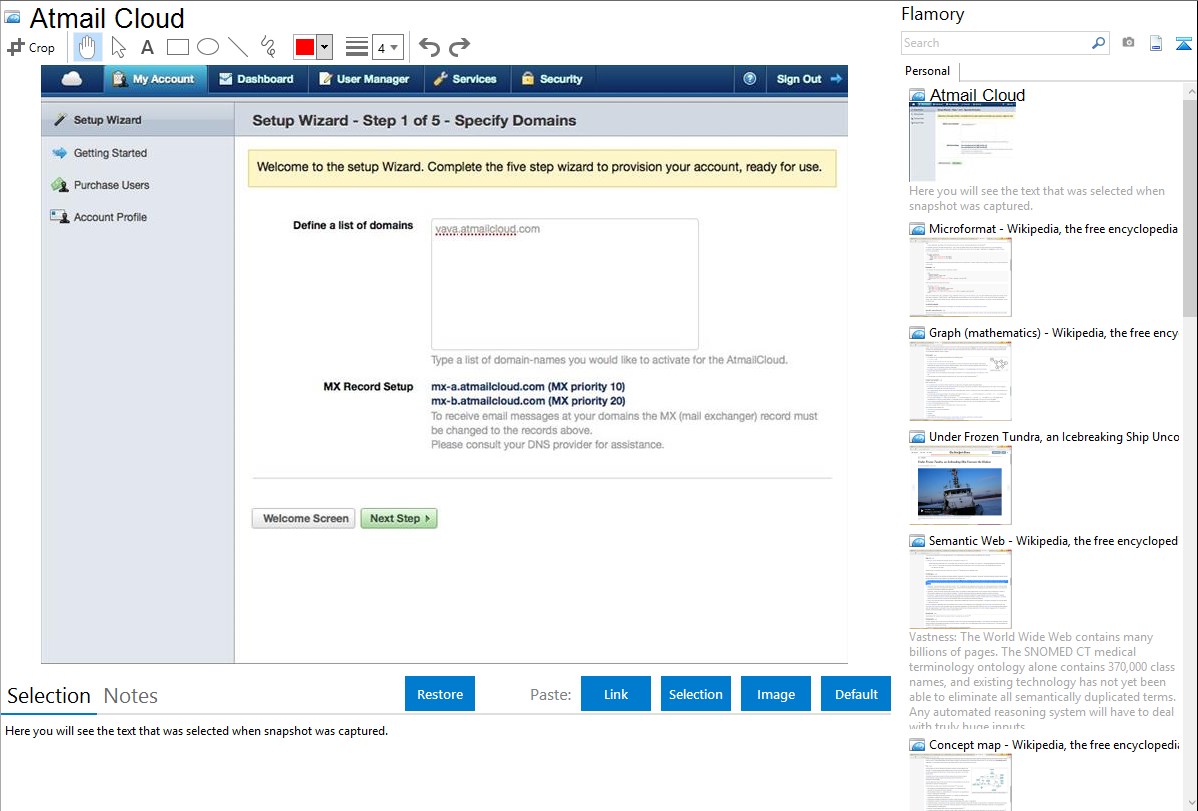Click the Flamory search field
This screenshot has width=1198, height=811.
995,43
